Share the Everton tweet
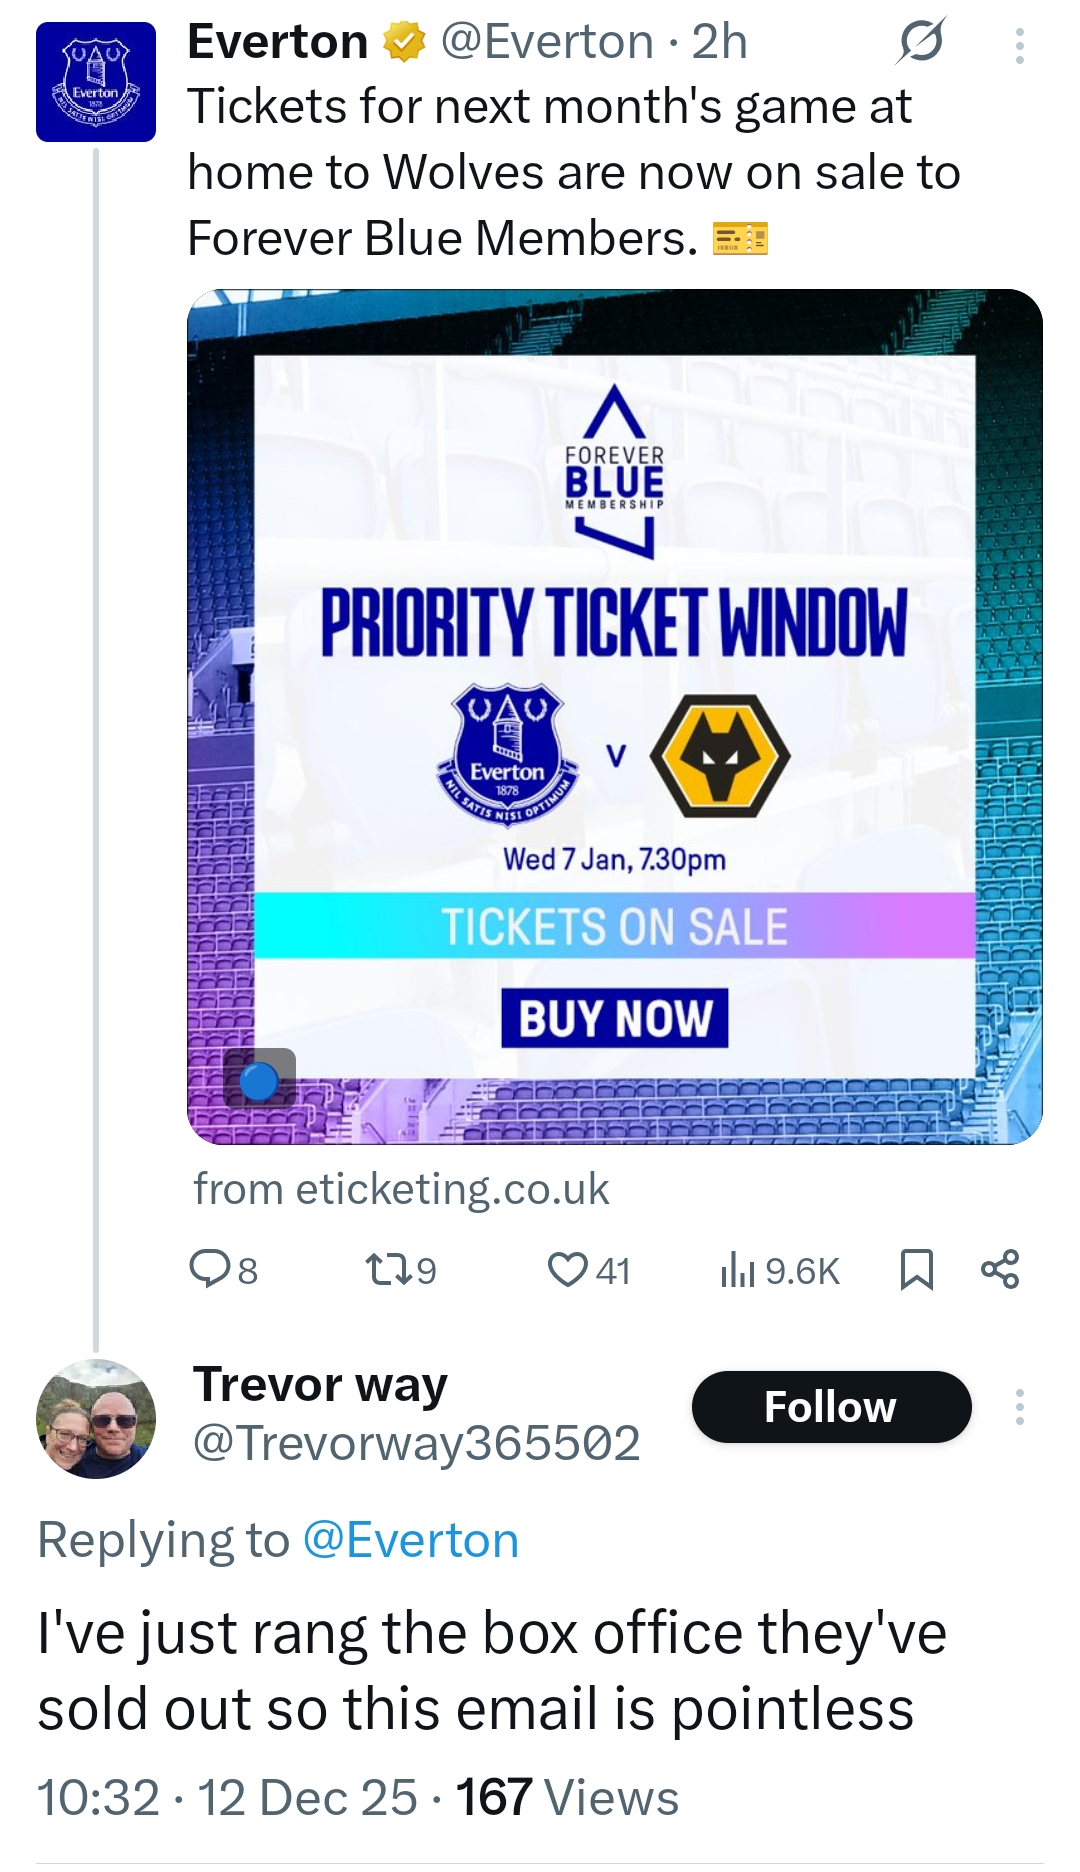1080x1872 pixels. tap(1000, 1269)
